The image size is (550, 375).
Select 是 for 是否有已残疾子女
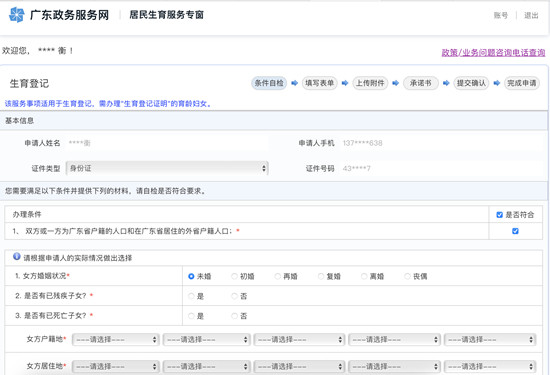[191, 296]
